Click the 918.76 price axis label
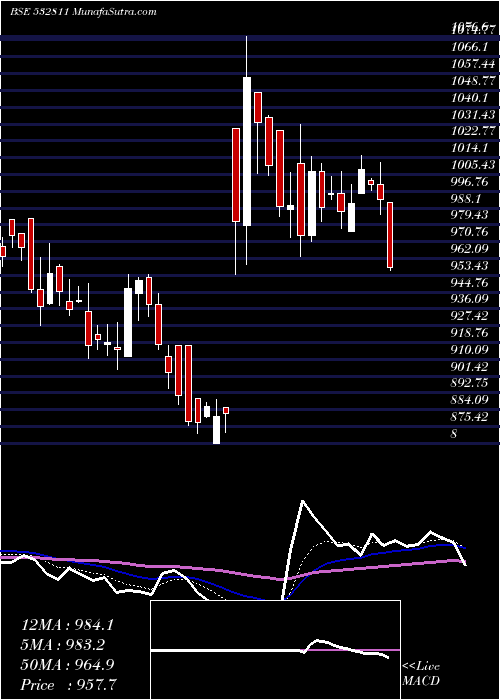 pos(470,333)
